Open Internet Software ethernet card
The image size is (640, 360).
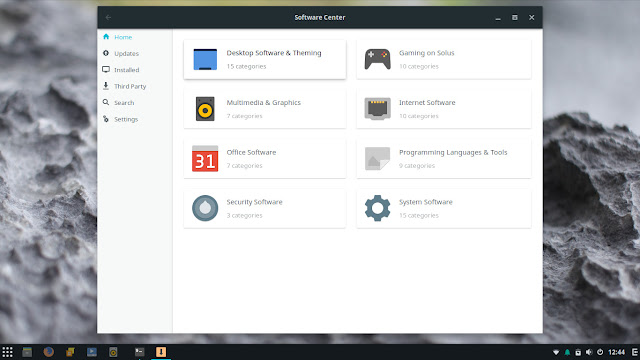[444, 109]
